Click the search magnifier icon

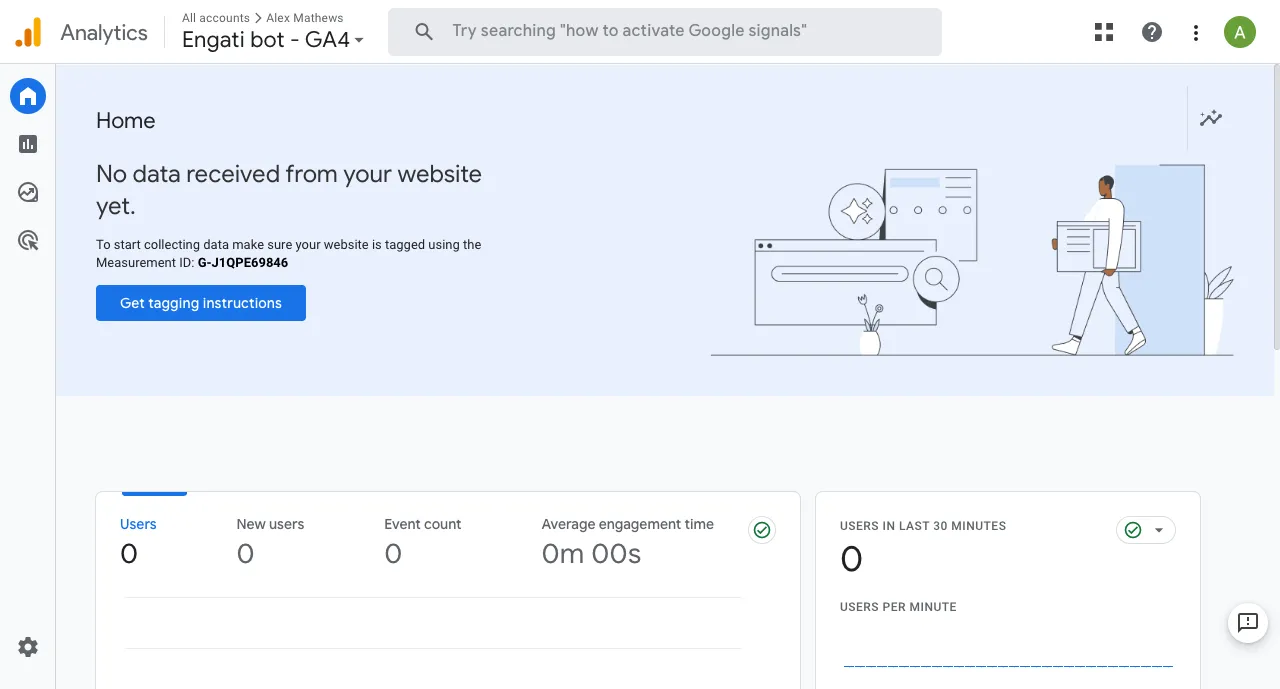point(424,32)
